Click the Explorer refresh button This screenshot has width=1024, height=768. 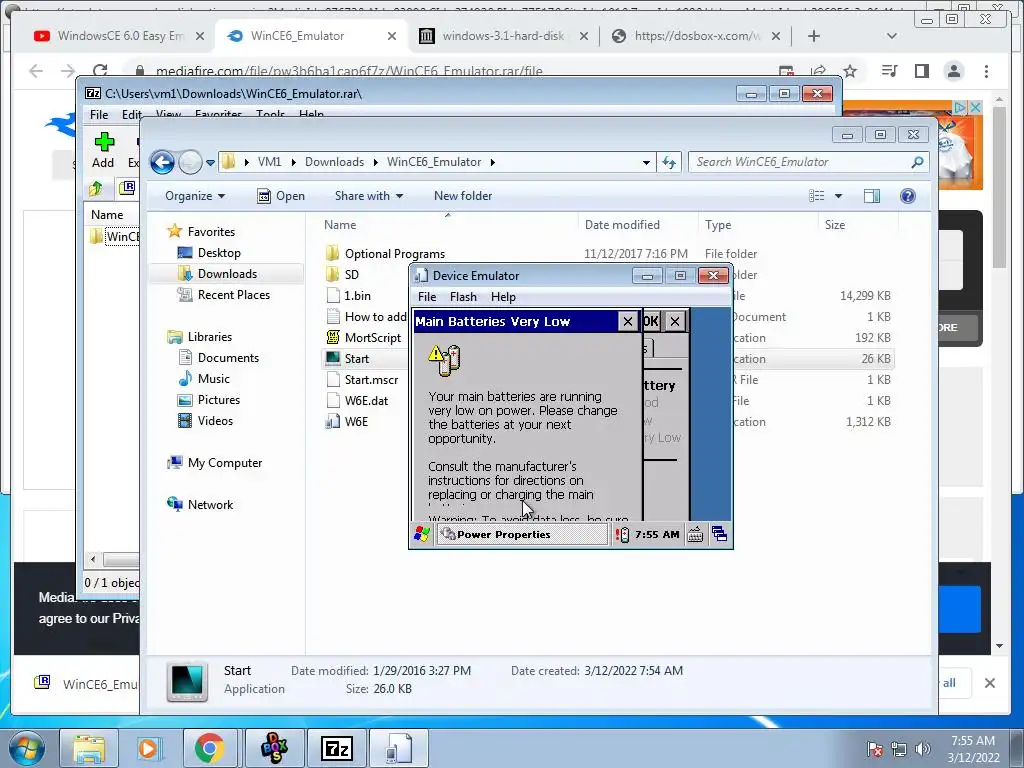(x=669, y=163)
